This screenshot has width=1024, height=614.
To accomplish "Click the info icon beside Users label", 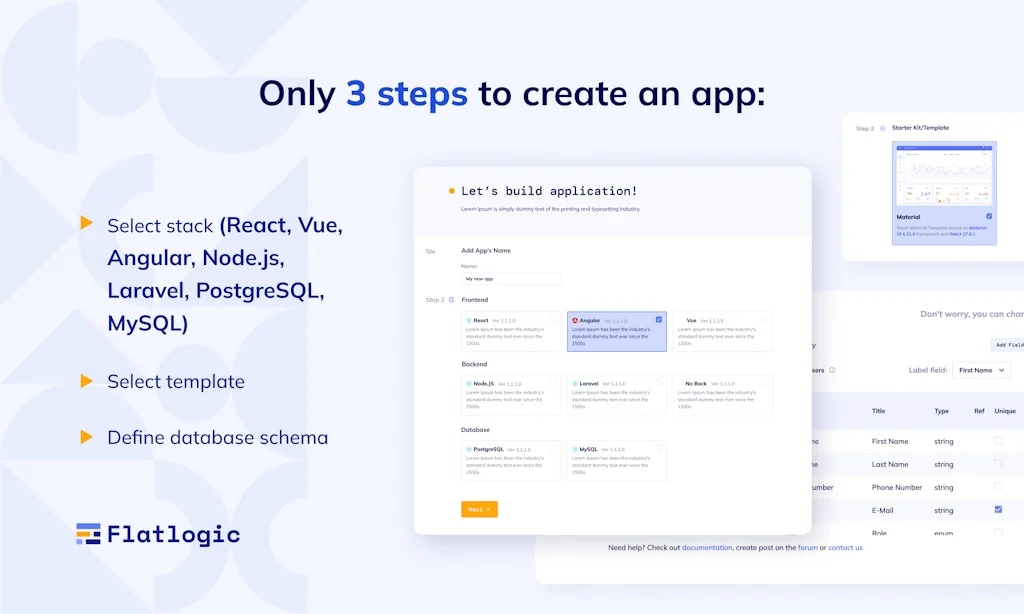I will click(x=832, y=370).
